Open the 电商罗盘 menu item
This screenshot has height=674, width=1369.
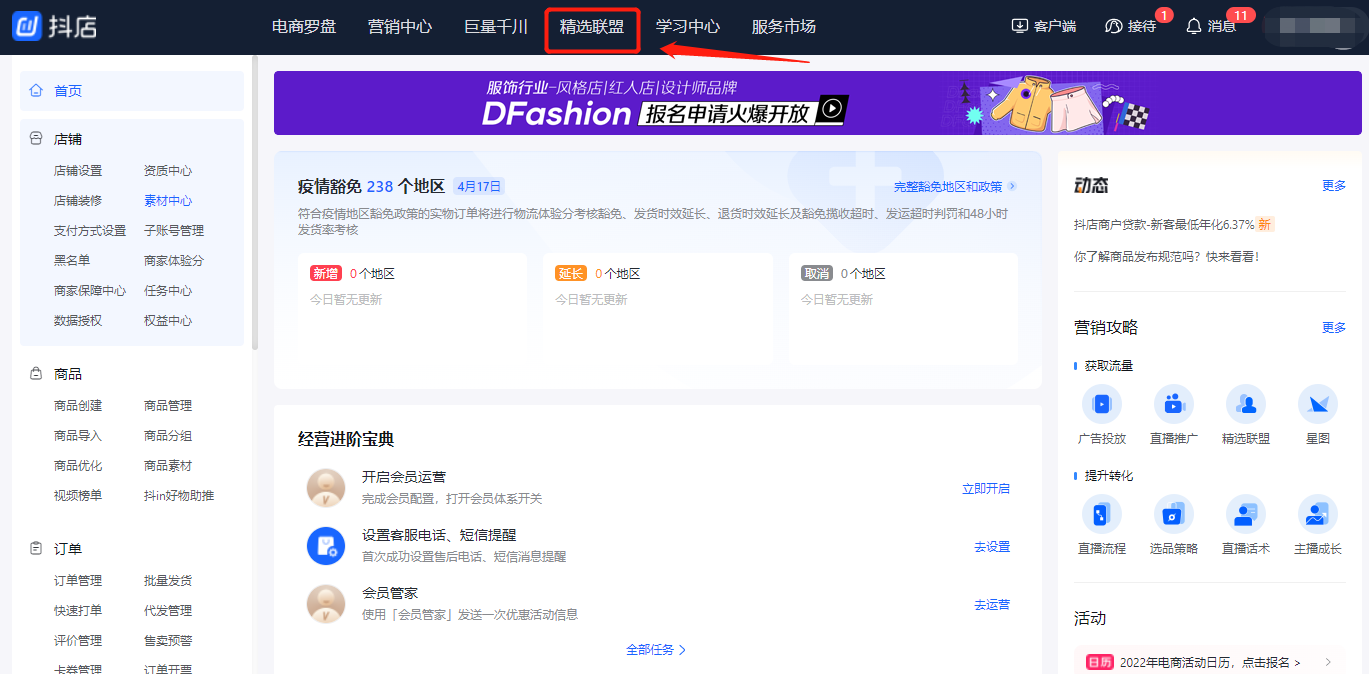click(304, 27)
